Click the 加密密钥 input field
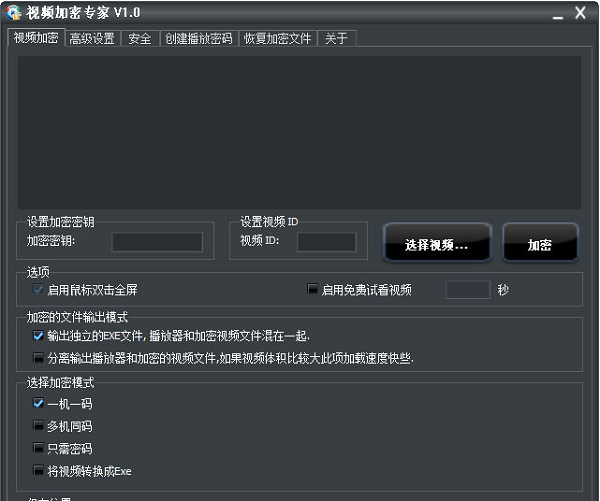Viewport: 600px width, 501px height. [157, 242]
